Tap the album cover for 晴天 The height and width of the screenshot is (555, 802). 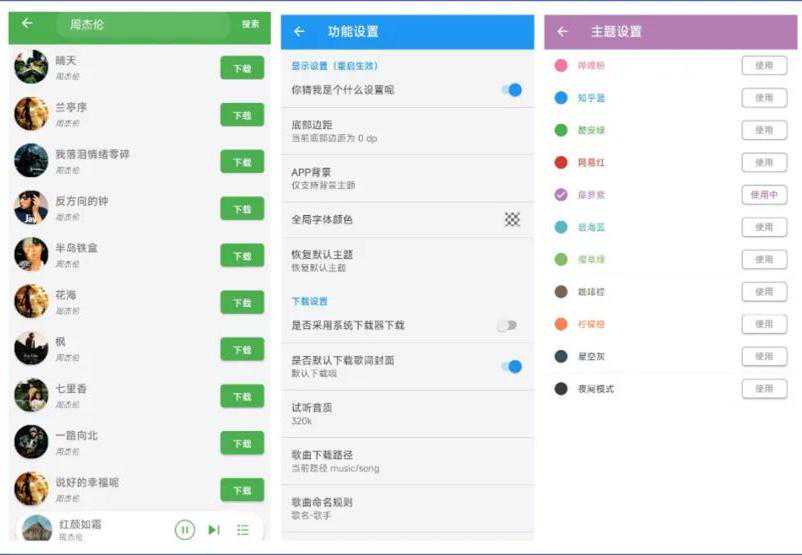31,67
